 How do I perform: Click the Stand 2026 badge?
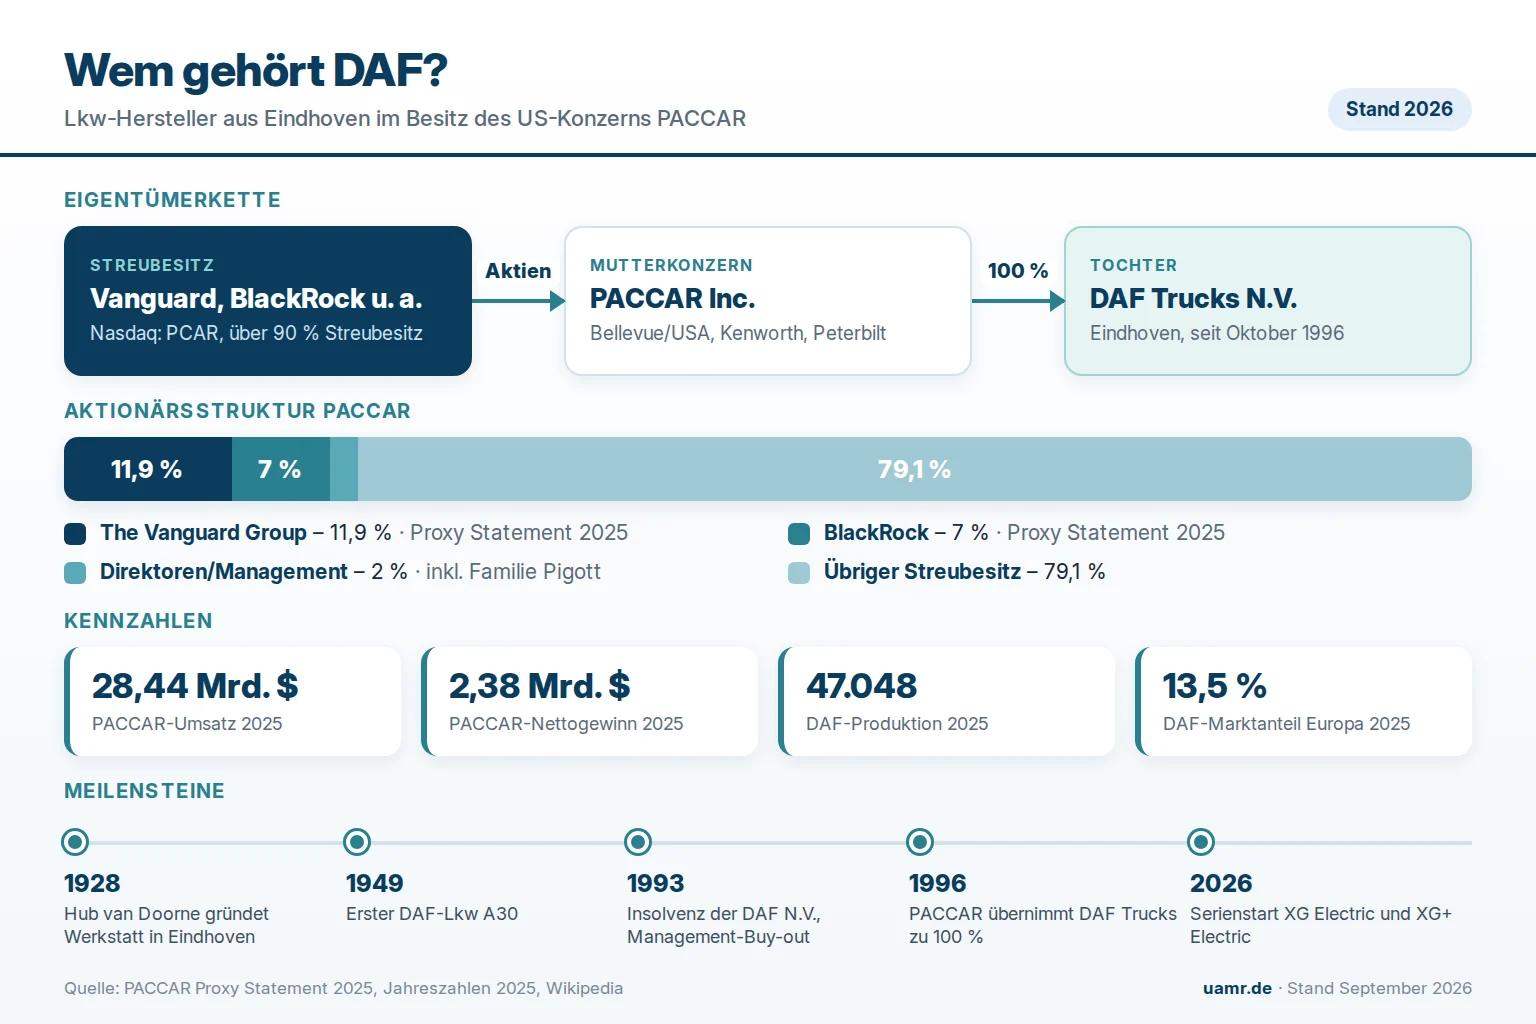coord(1399,109)
